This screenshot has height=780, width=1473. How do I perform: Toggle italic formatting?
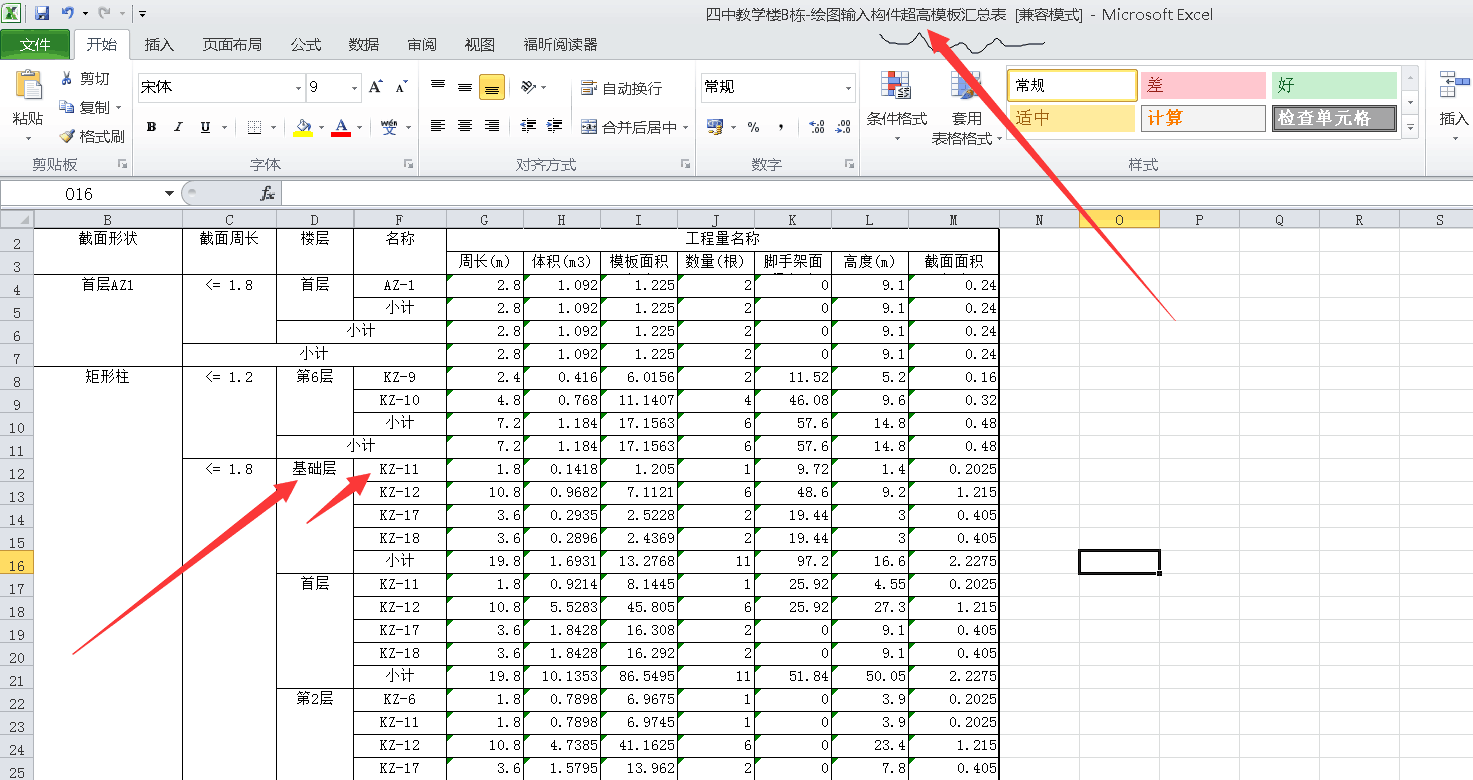point(178,127)
